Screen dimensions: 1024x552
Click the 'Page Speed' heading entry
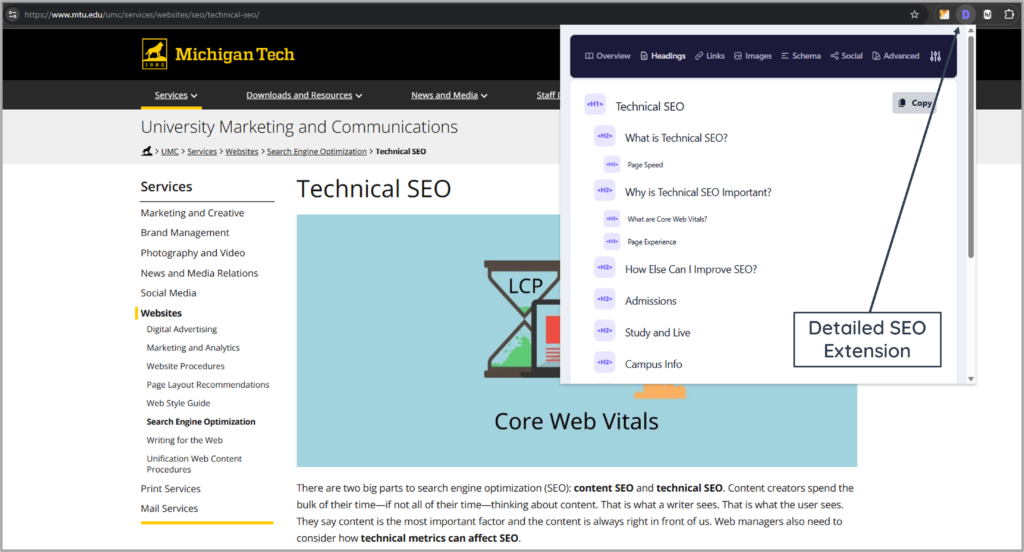[645, 165]
